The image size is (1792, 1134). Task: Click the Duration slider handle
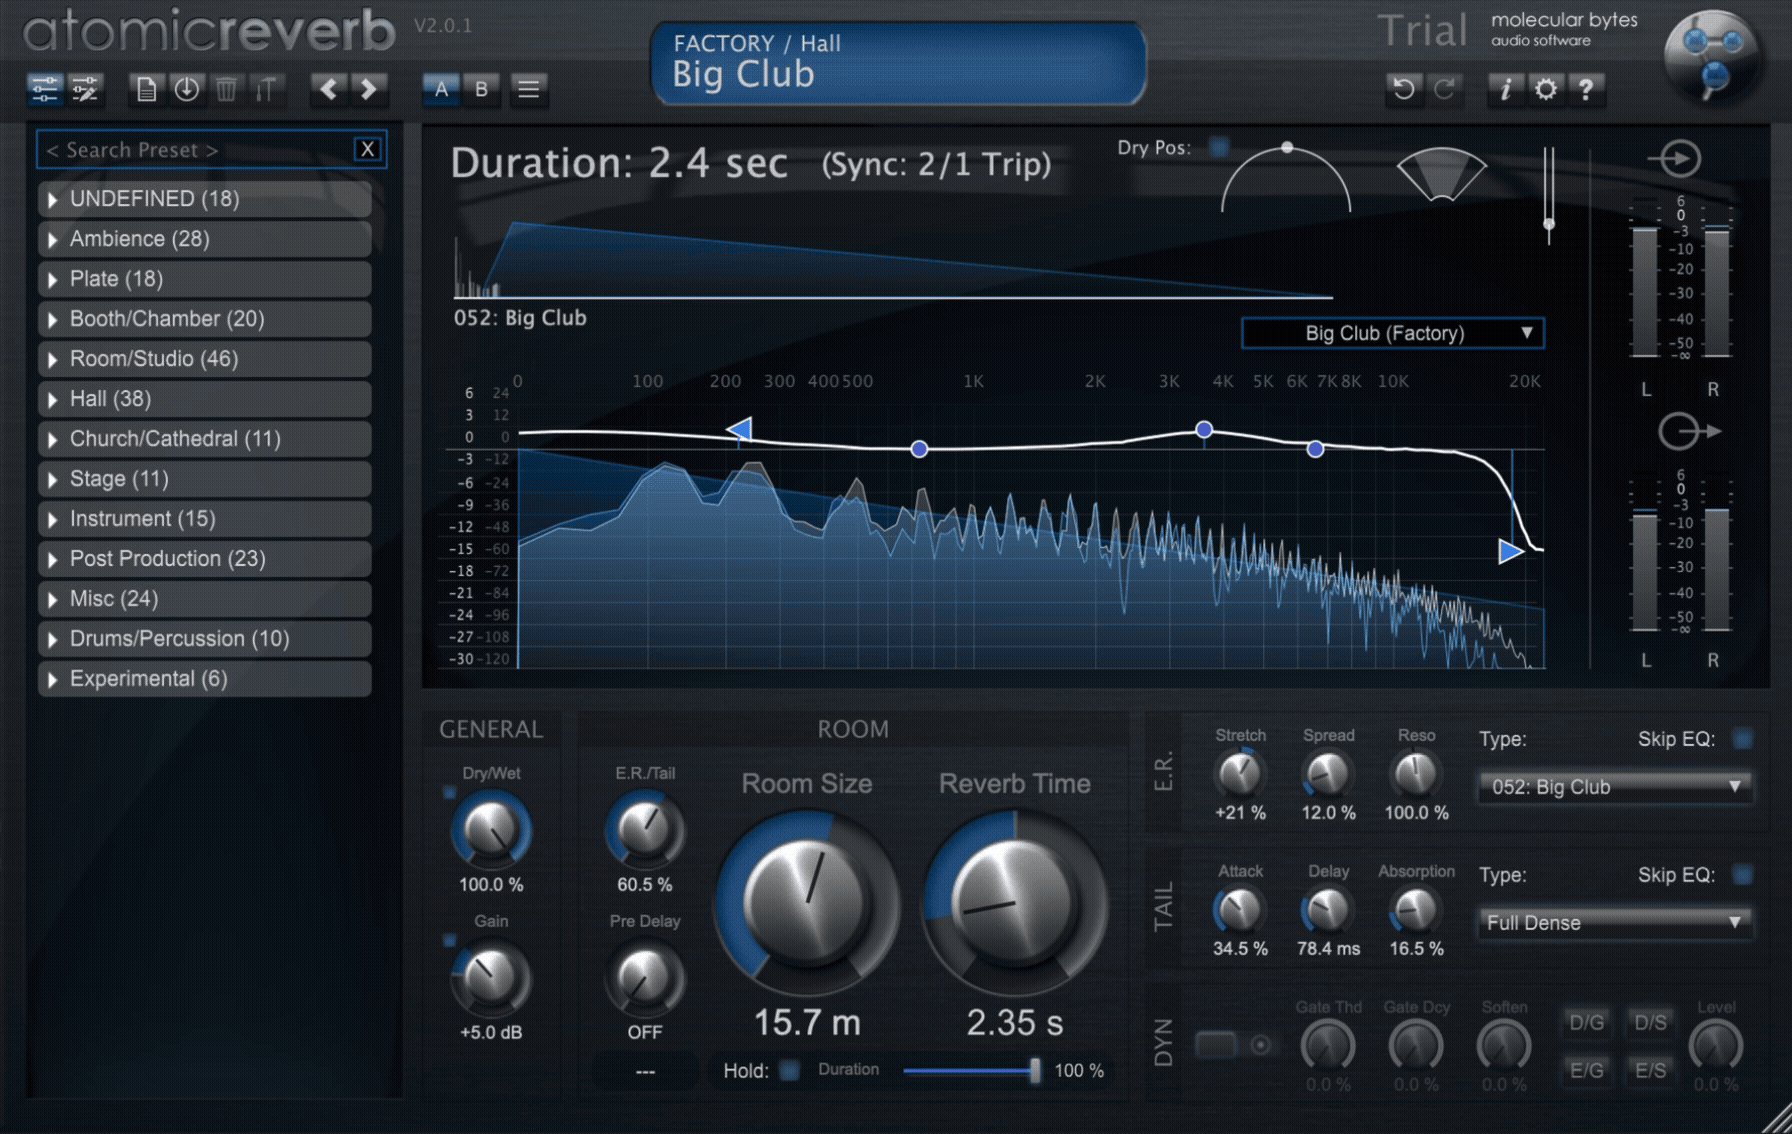pyautogui.click(x=1035, y=1071)
